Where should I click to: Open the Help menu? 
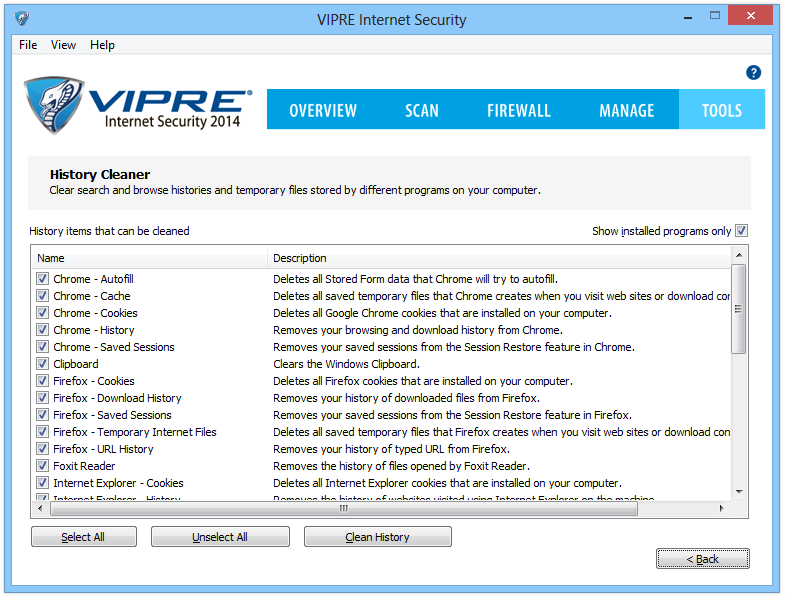pyautogui.click(x=102, y=45)
